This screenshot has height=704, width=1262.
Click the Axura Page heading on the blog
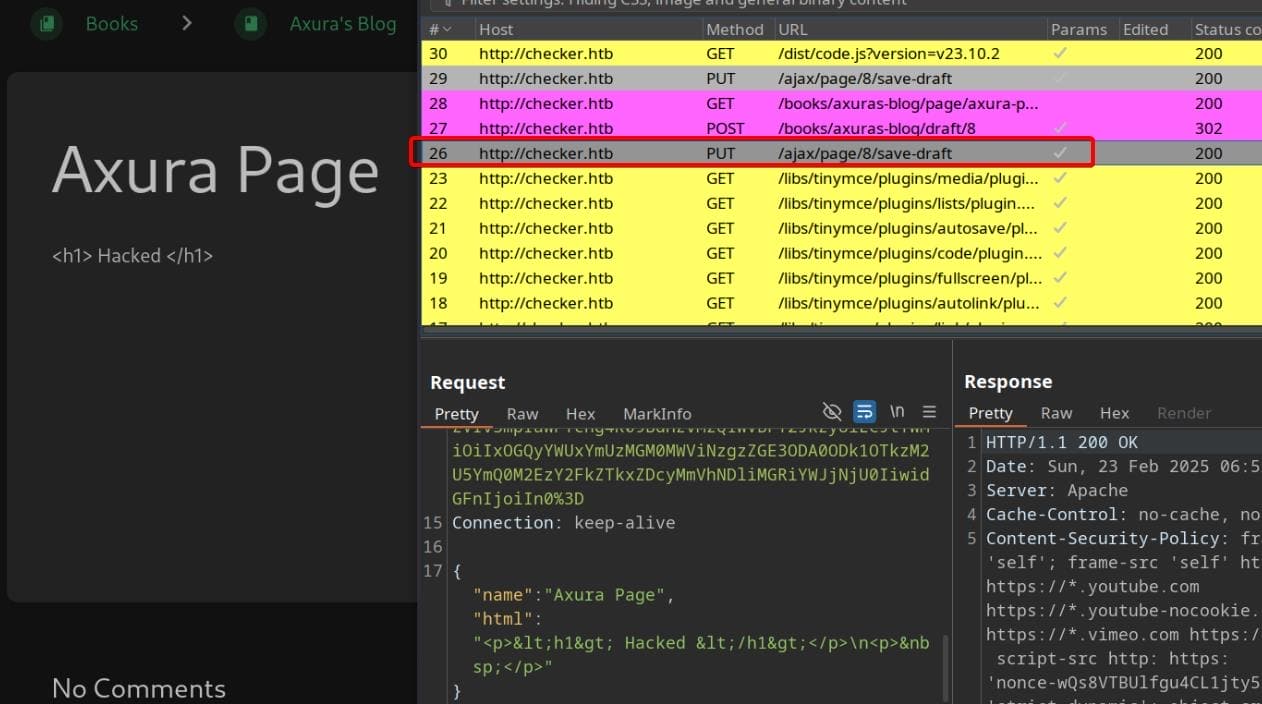215,170
